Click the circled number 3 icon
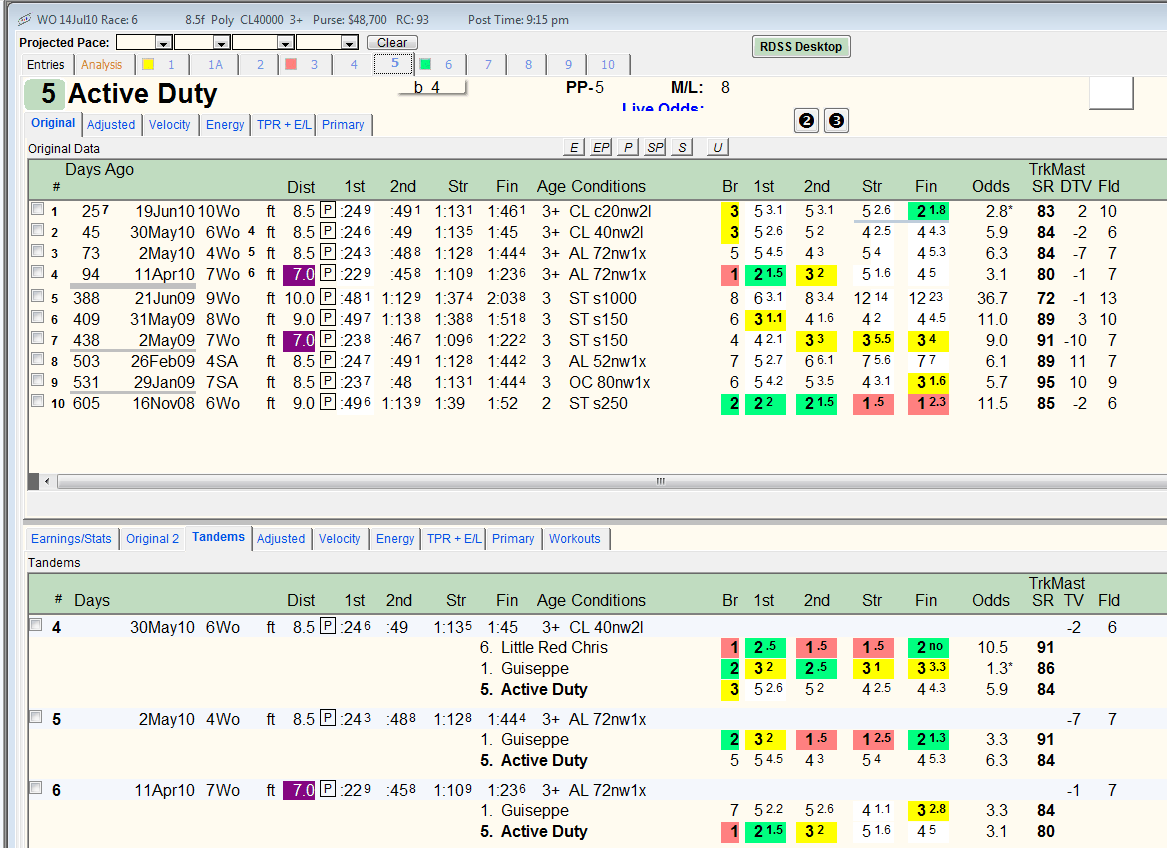1167x848 pixels. 837,121
